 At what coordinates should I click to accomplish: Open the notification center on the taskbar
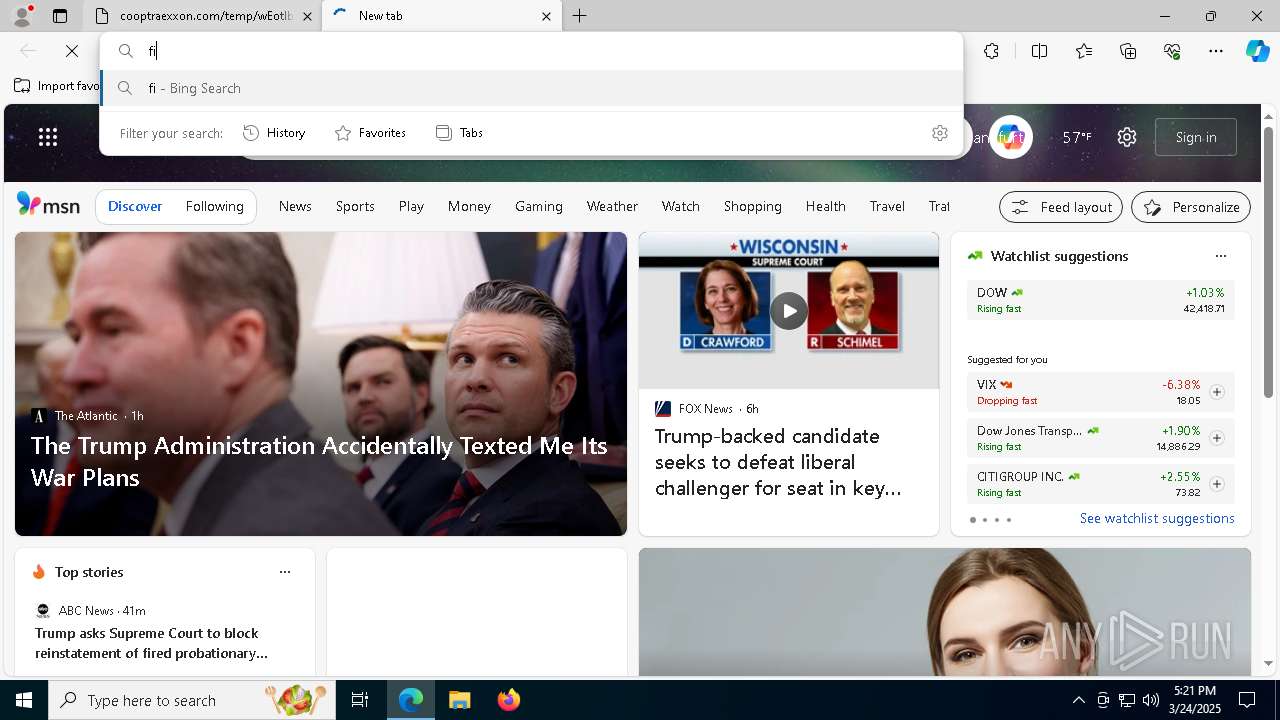pyautogui.click(x=1248, y=700)
